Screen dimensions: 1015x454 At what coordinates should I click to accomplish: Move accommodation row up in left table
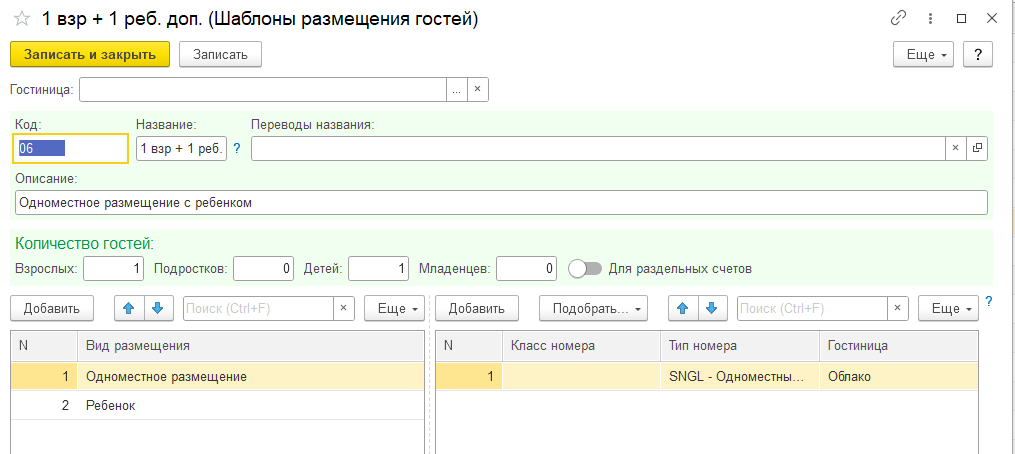[x=129, y=307]
